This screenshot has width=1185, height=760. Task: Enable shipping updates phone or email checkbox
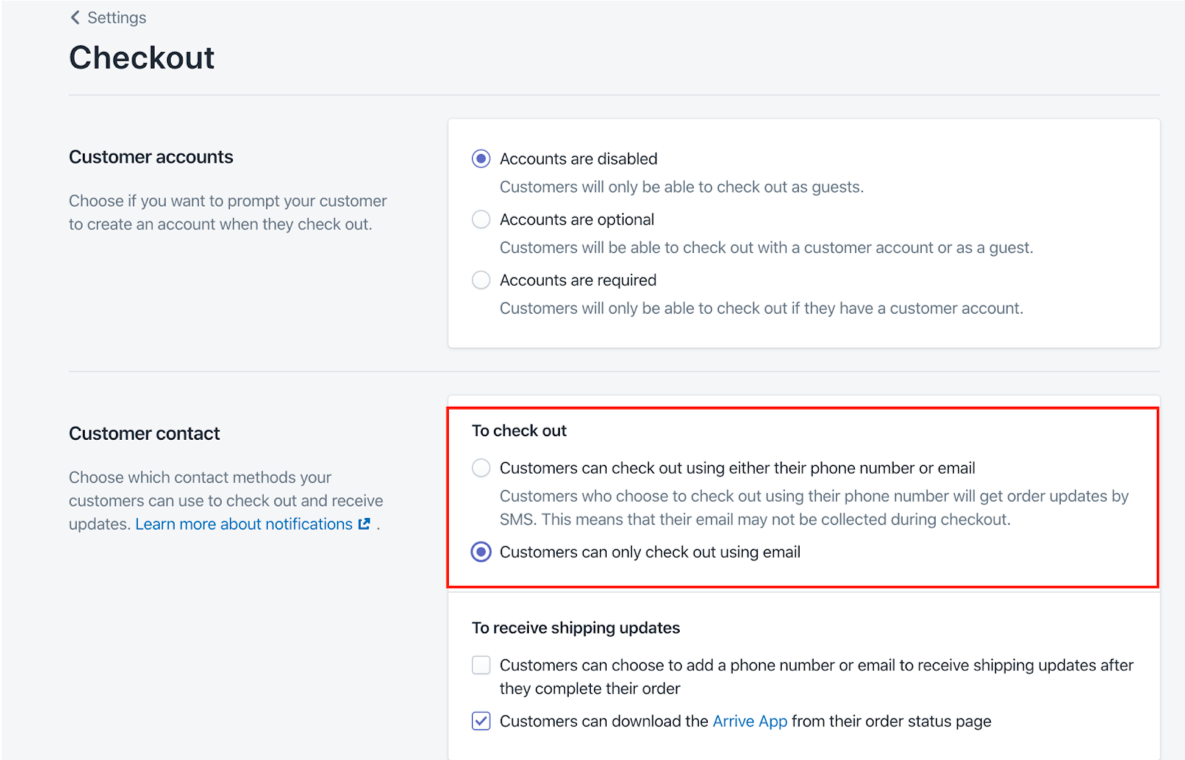tap(481, 665)
